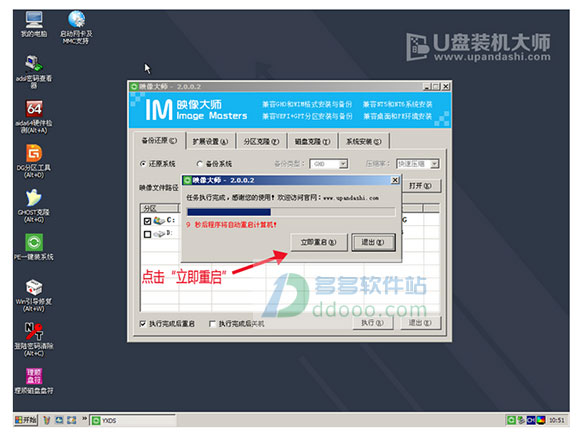Enable the 执行完成后关机 checkbox
Viewport: 580px width, 440px height.
click(x=212, y=324)
